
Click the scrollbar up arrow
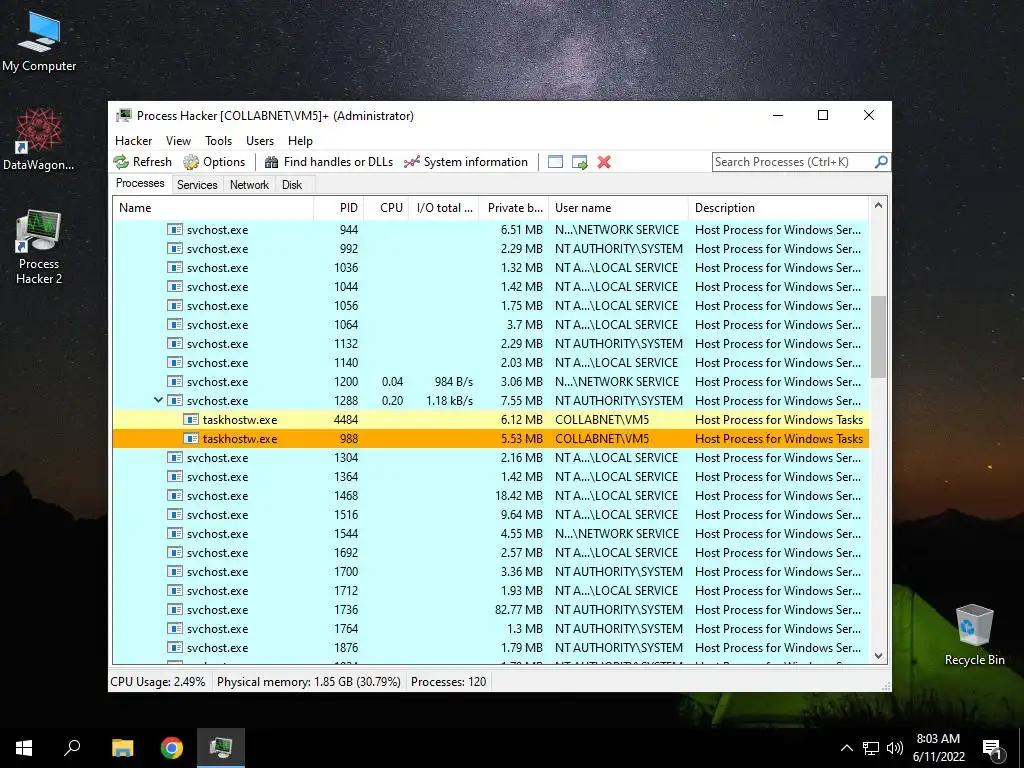[x=878, y=205]
